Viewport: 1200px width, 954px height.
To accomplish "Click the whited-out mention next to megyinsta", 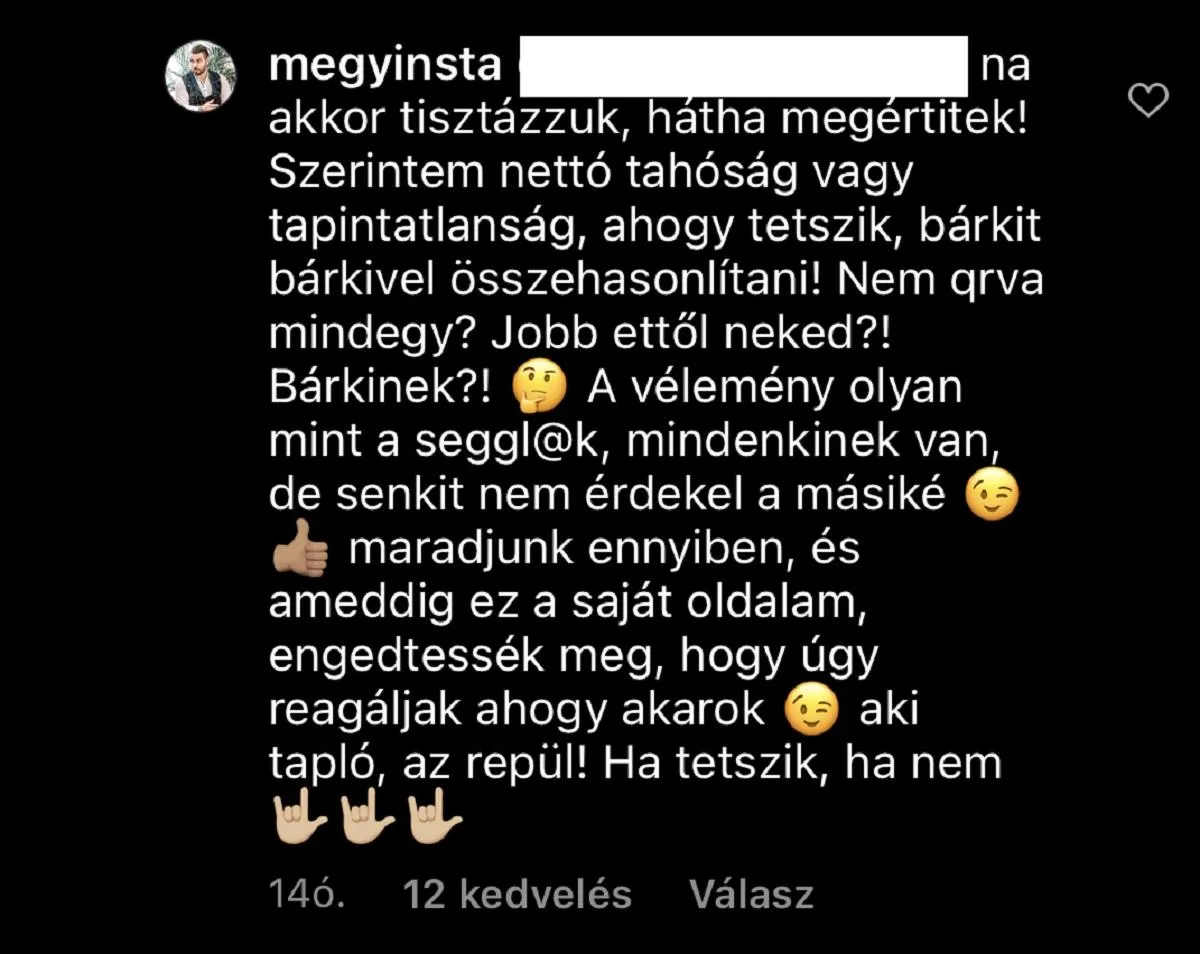I will 744,65.
